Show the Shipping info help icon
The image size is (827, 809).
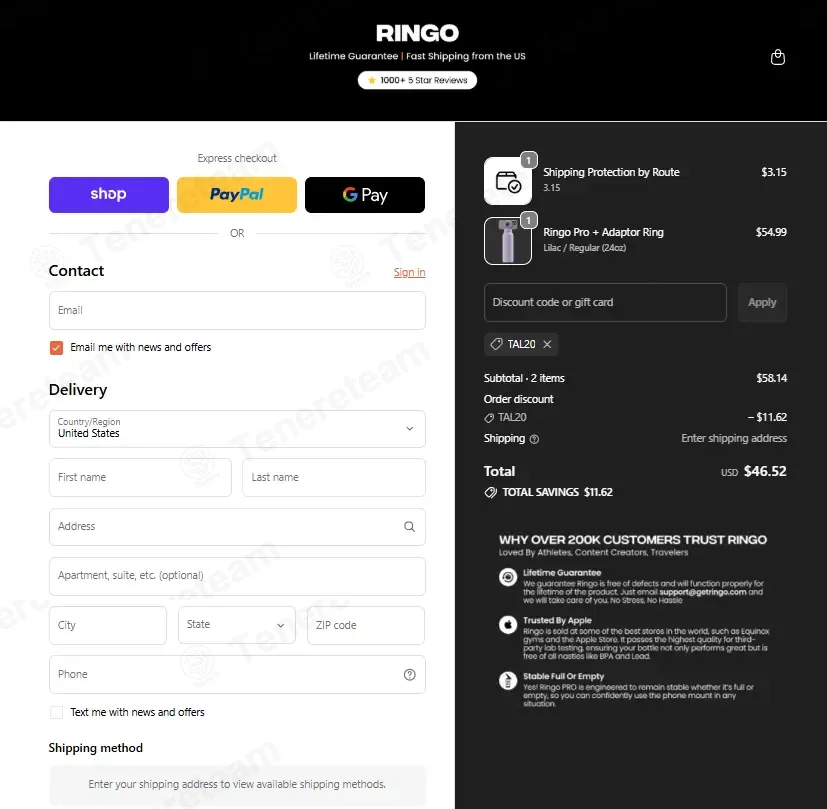pyautogui.click(x=534, y=439)
